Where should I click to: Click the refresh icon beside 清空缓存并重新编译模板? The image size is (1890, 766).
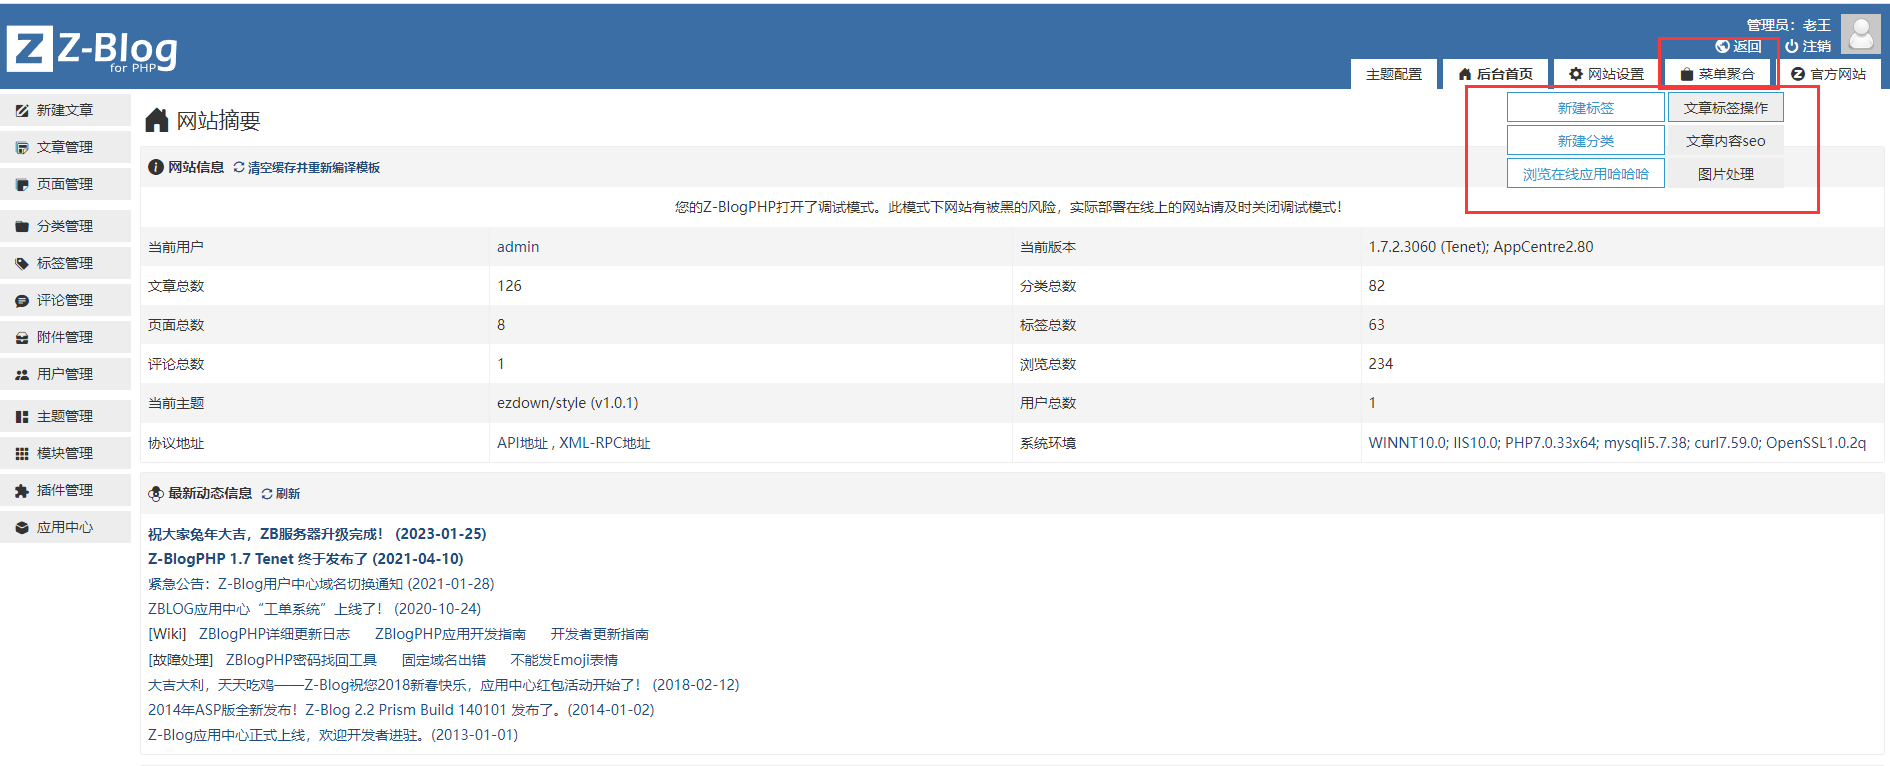tap(239, 167)
